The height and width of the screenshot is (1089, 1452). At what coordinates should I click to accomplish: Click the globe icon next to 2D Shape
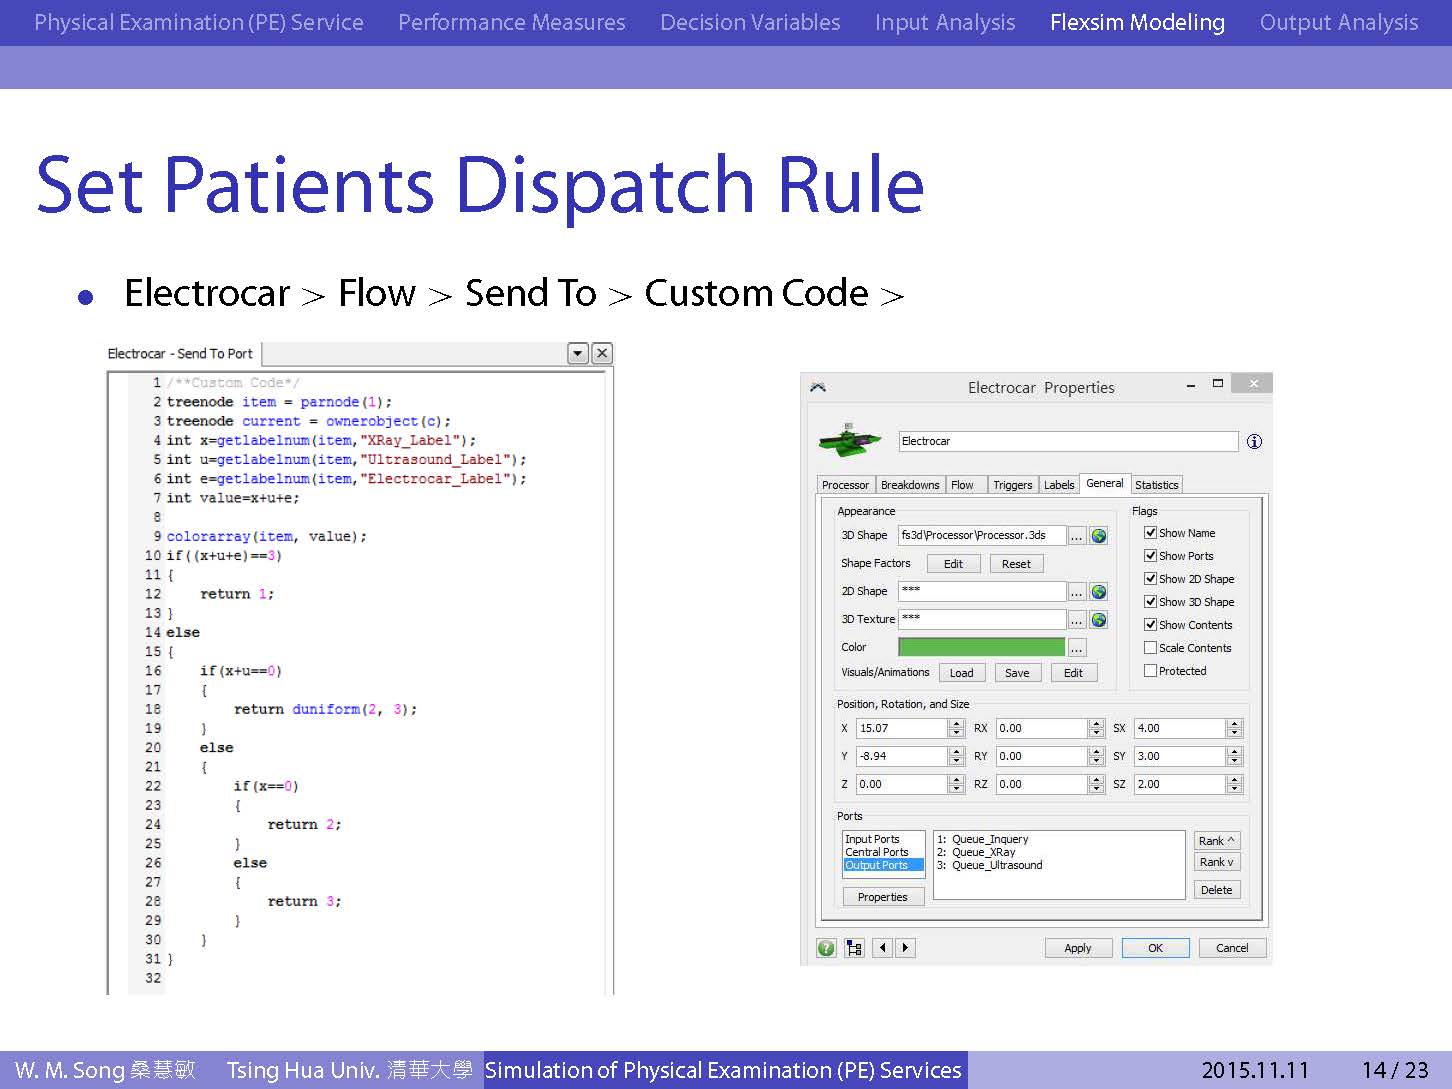[1099, 592]
